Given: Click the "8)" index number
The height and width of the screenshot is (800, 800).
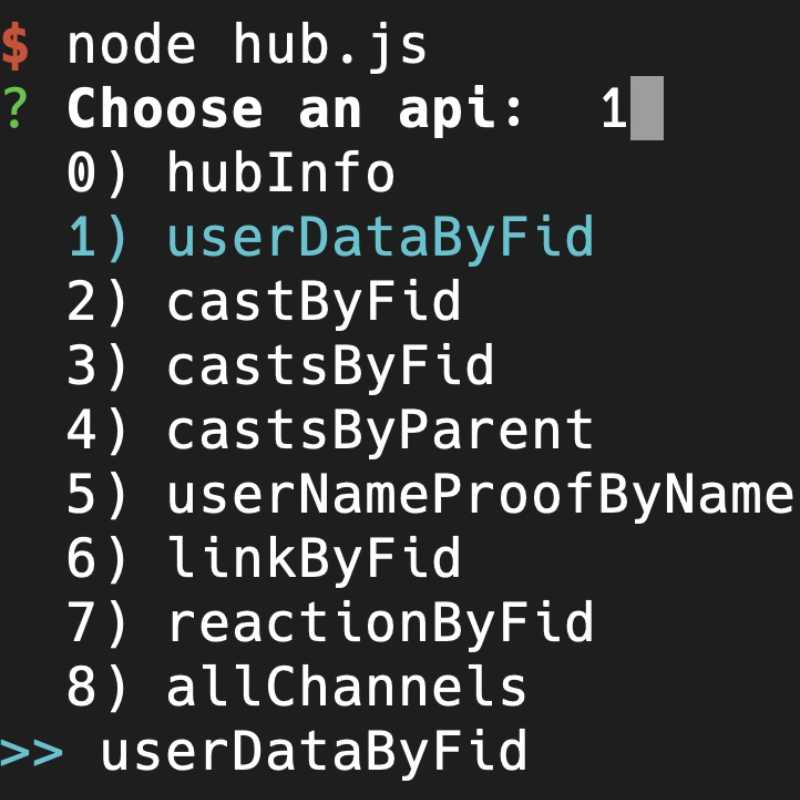Looking at the screenshot, I should click(x=99, y=687).
